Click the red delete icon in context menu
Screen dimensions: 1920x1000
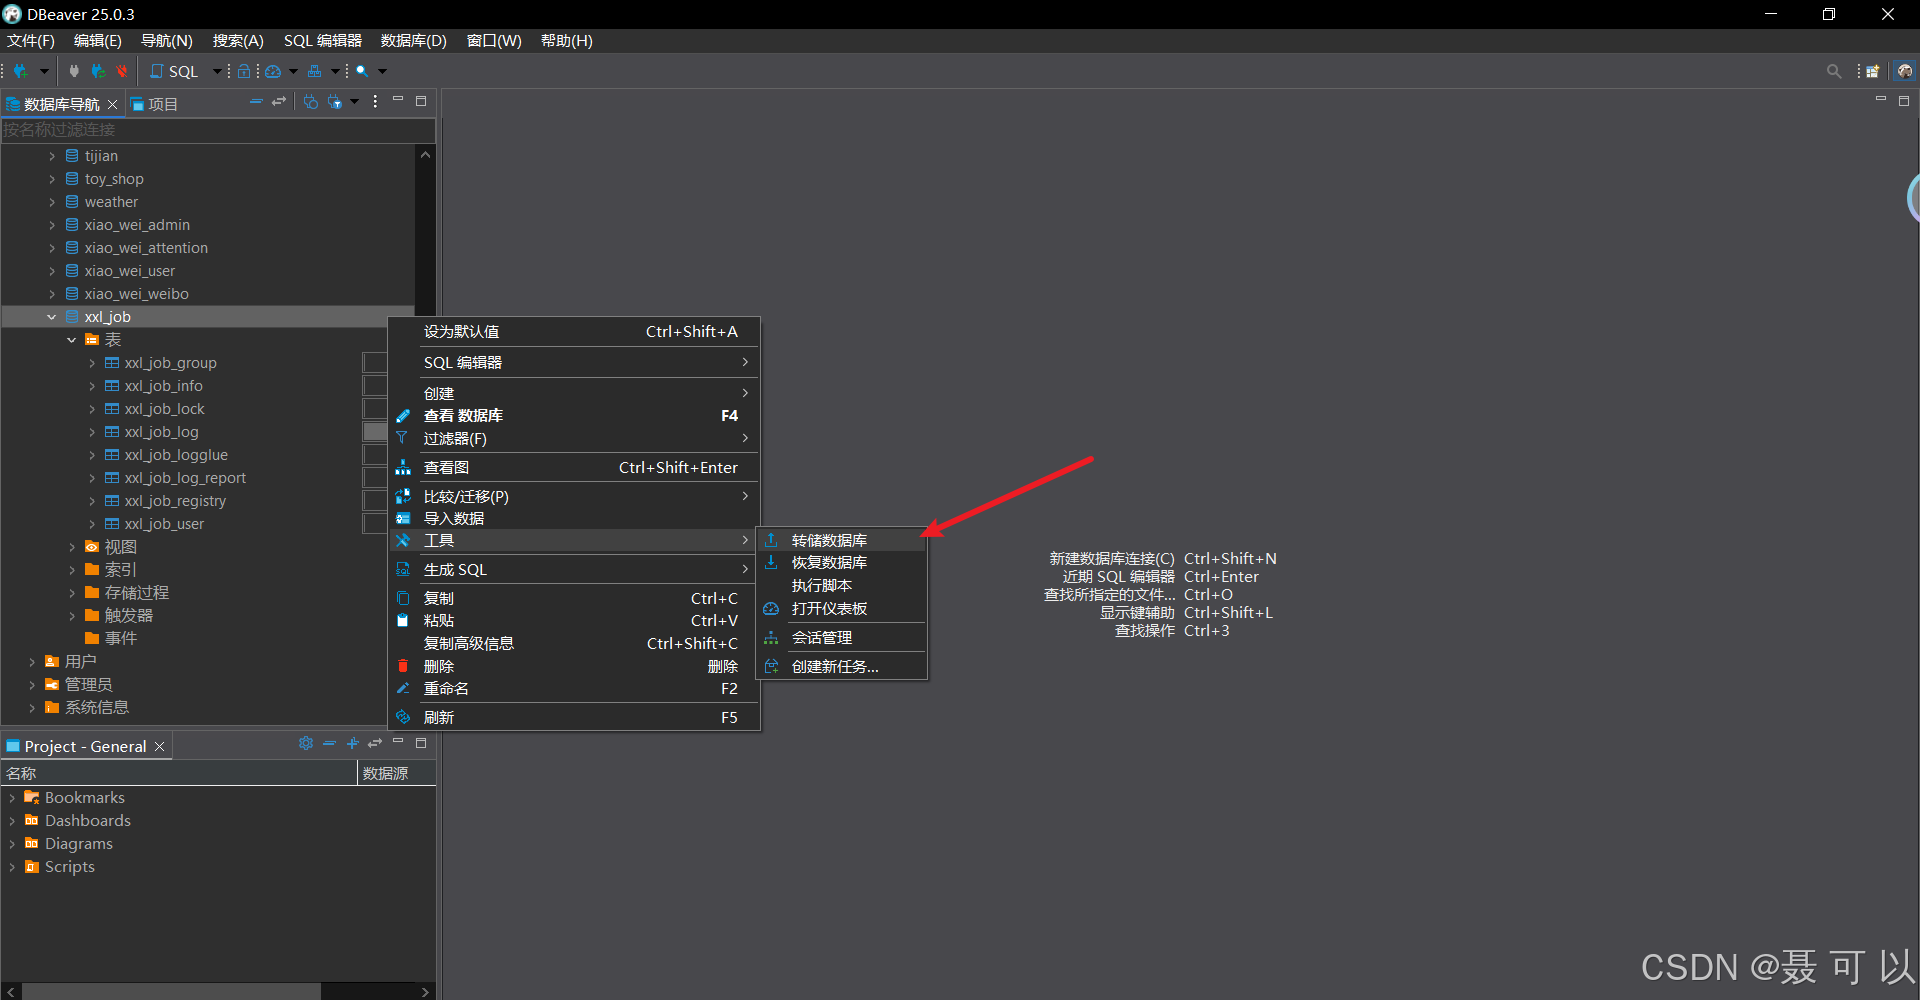click(403, 666)
